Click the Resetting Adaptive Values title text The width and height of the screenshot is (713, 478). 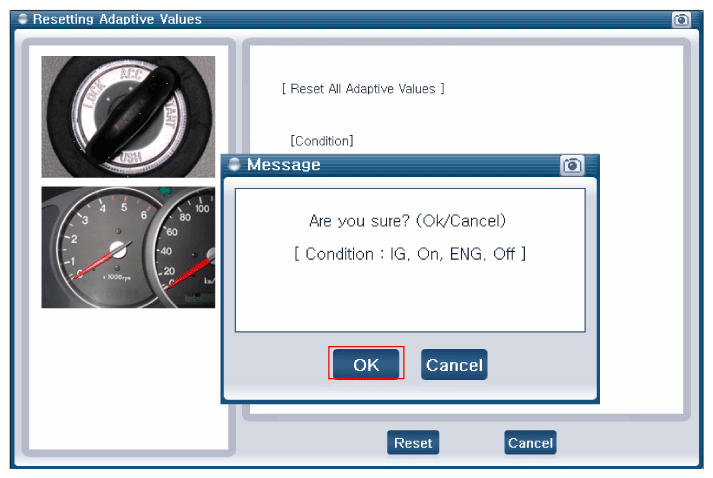[117, 19]
